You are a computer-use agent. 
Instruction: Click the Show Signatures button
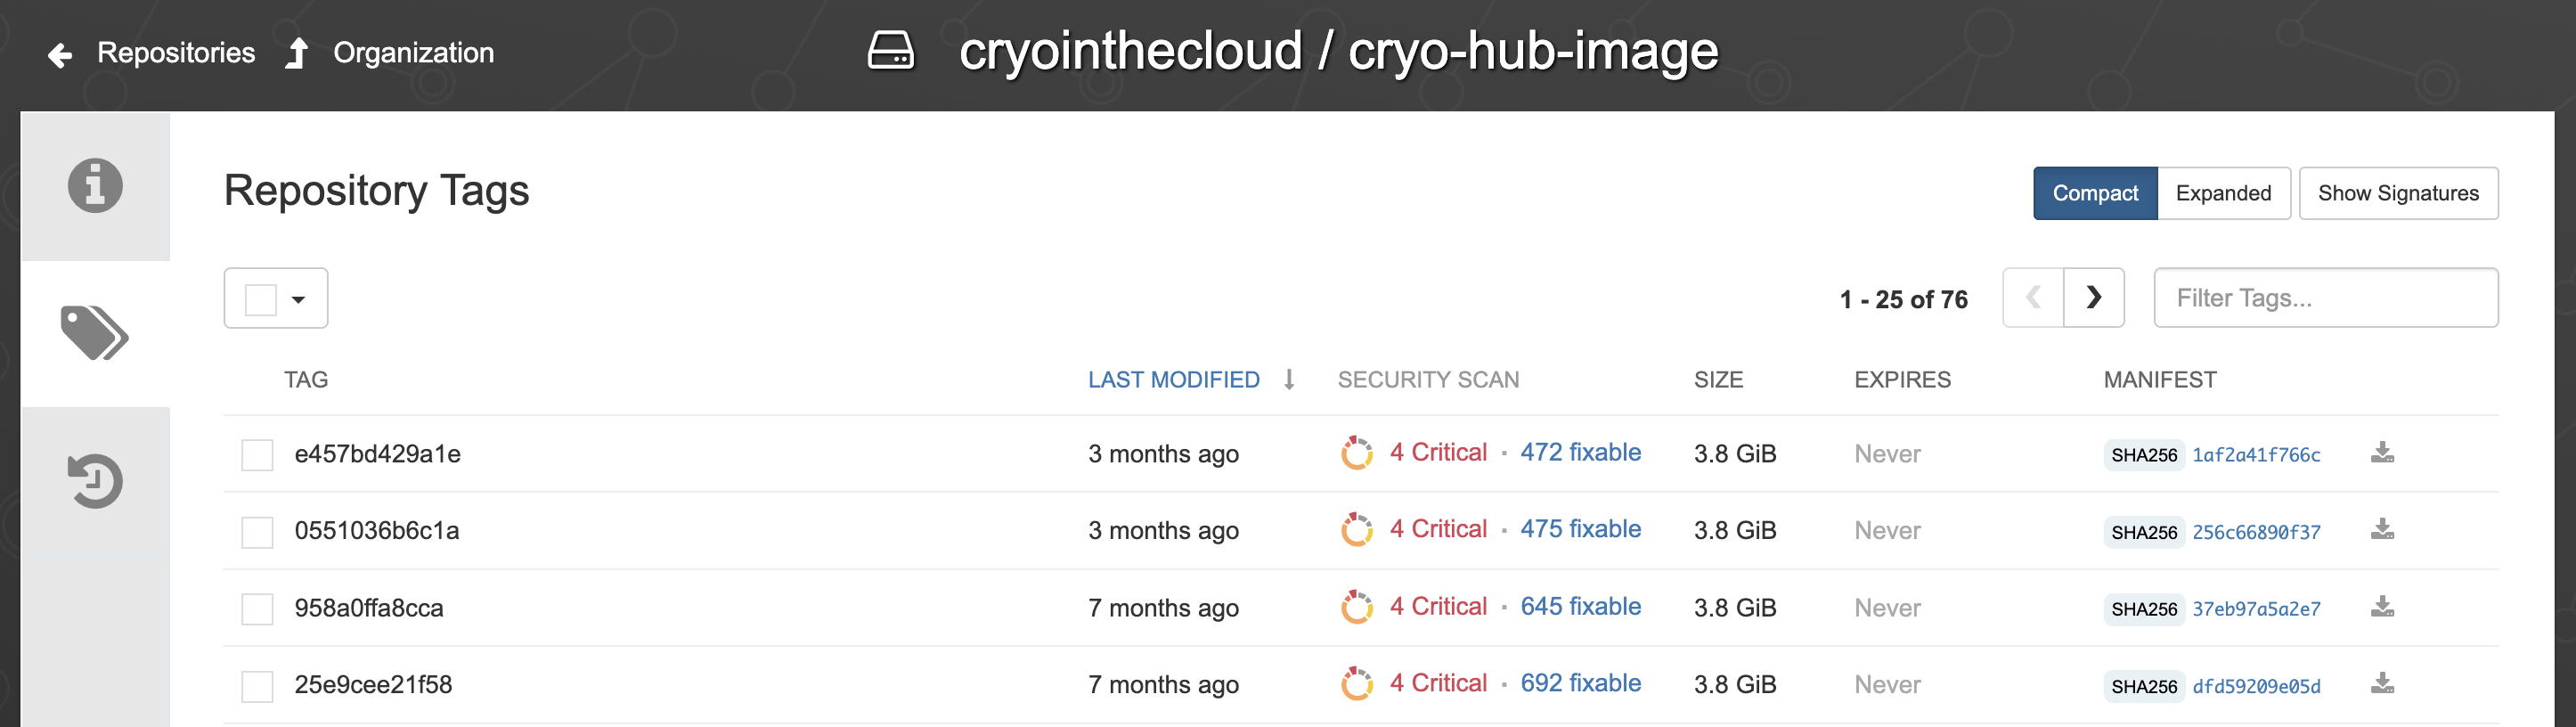2397,193
